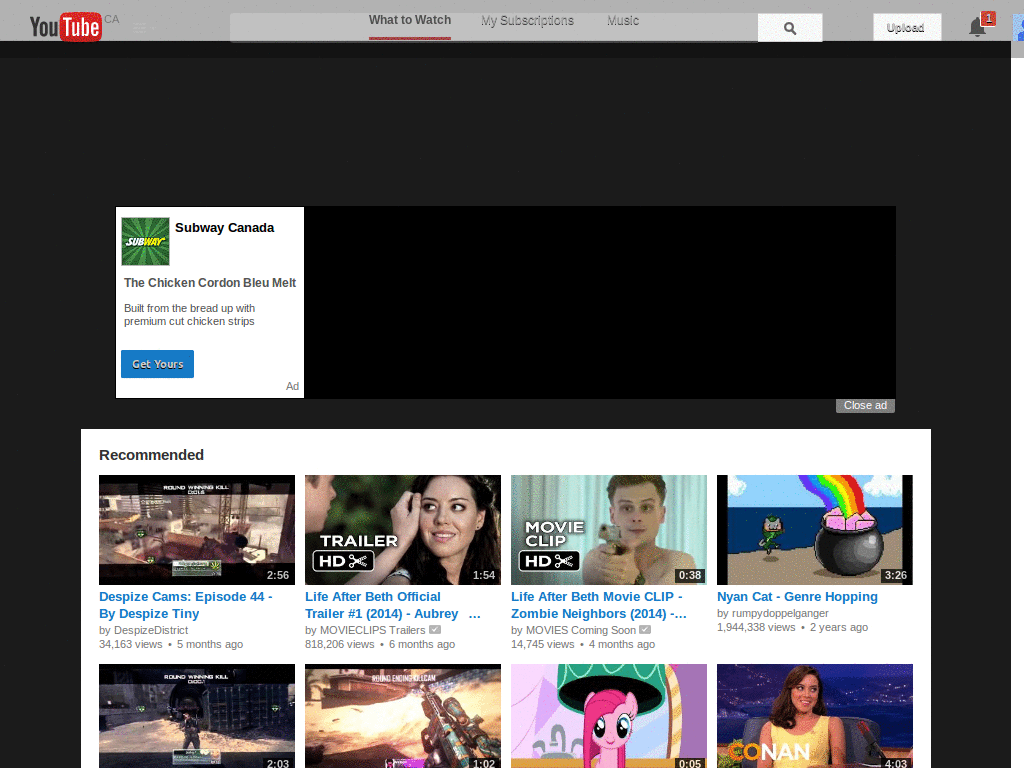
Task: Click the Get Yours ad button
Action: (x=157, y=364)
